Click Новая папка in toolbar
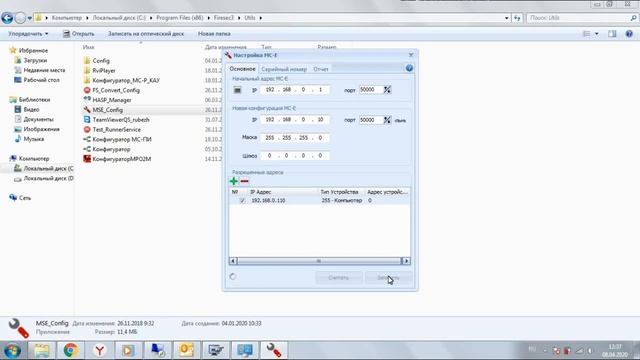Image resolution: width=640 pixels, height=360 pixels. [x=214, y=34]
